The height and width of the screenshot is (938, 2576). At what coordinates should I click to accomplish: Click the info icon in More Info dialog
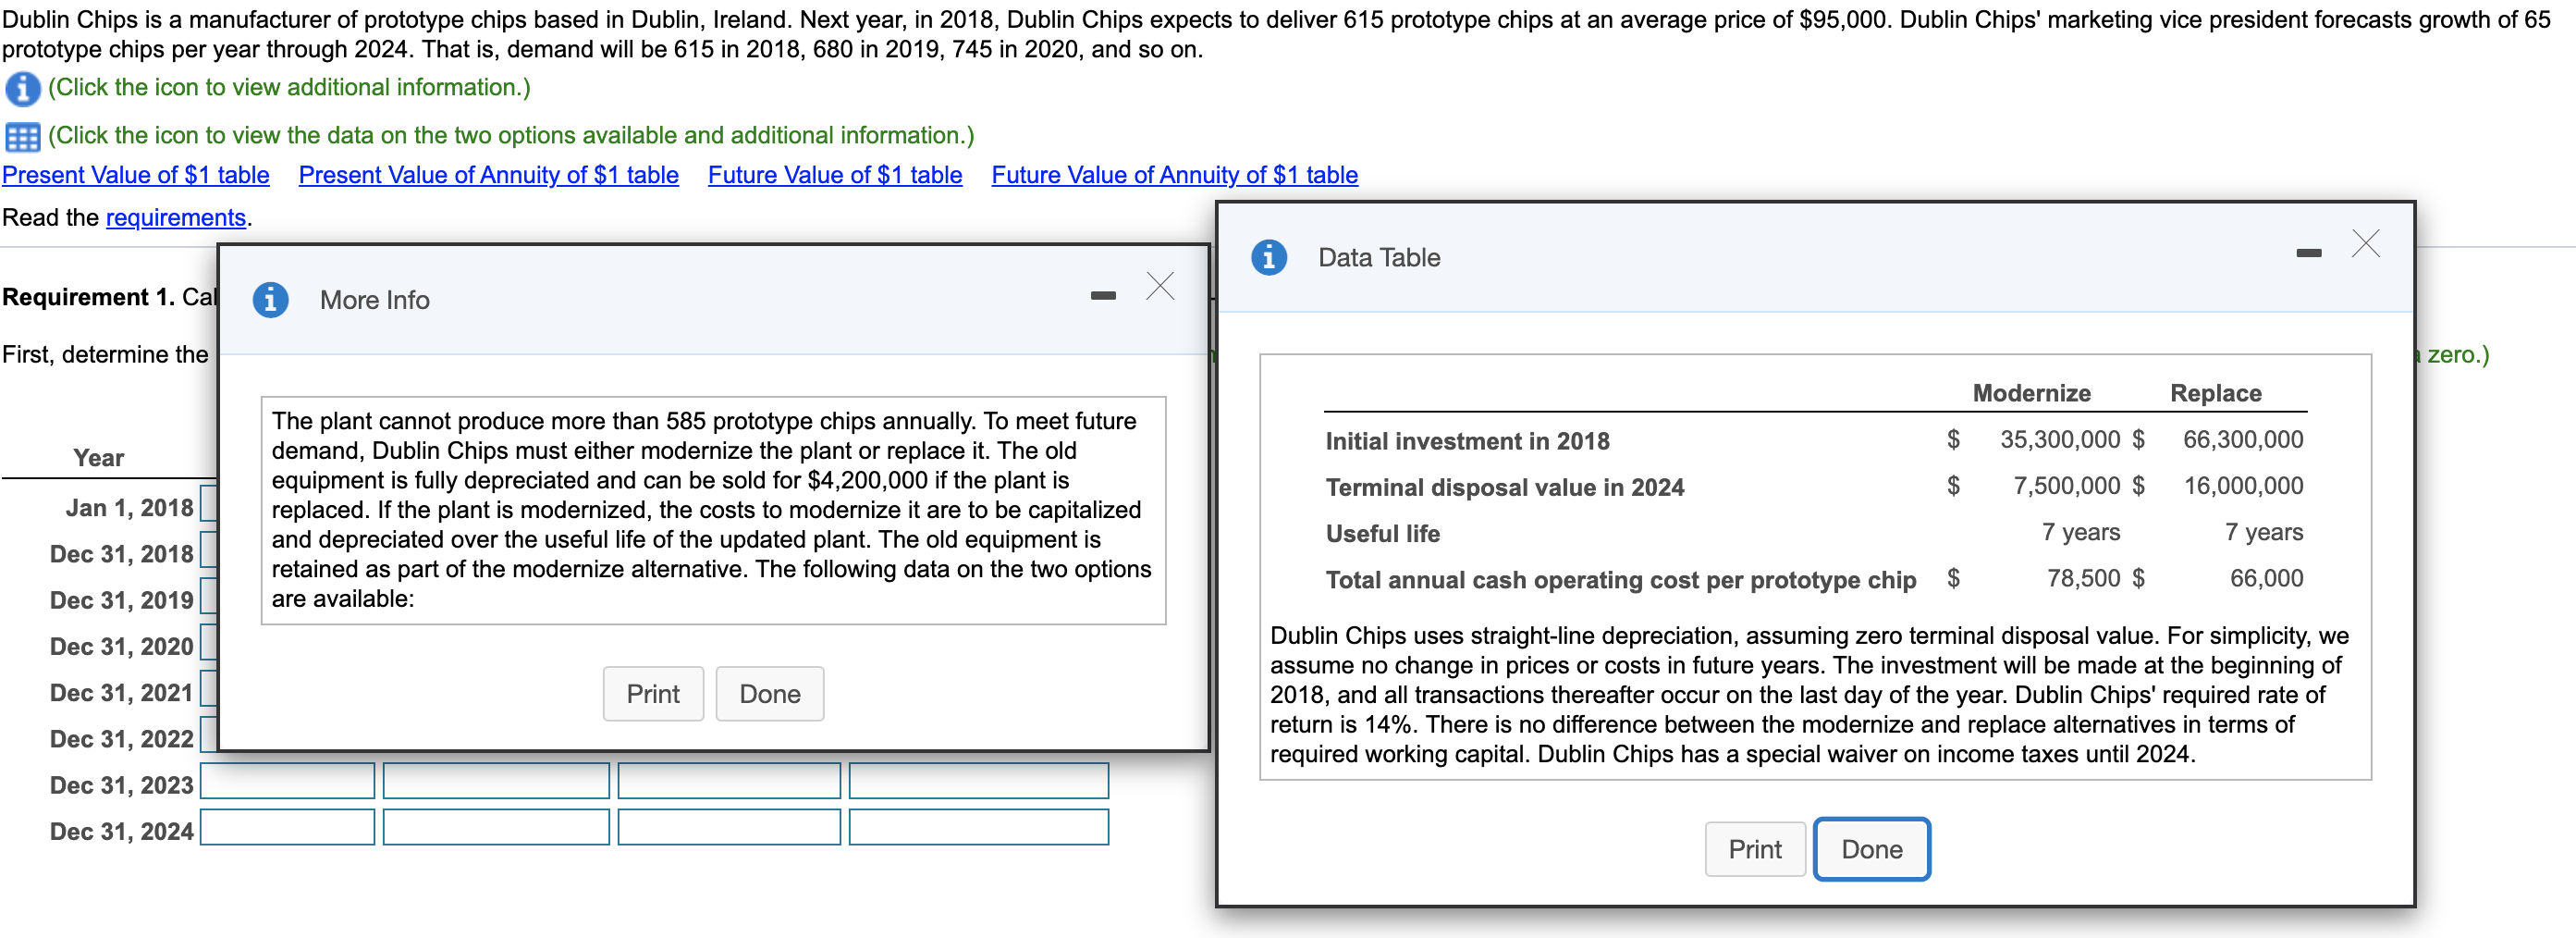[270, 299]
